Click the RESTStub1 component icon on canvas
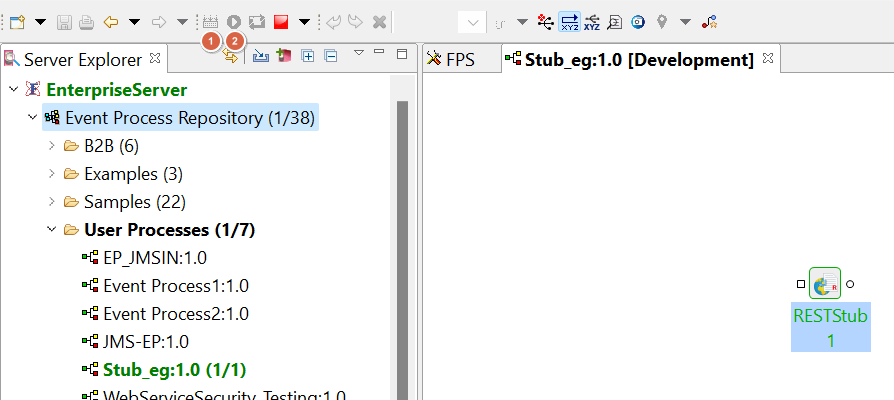Screen dimensions: 894x400 pyautogui.click(x=825, y=284)
